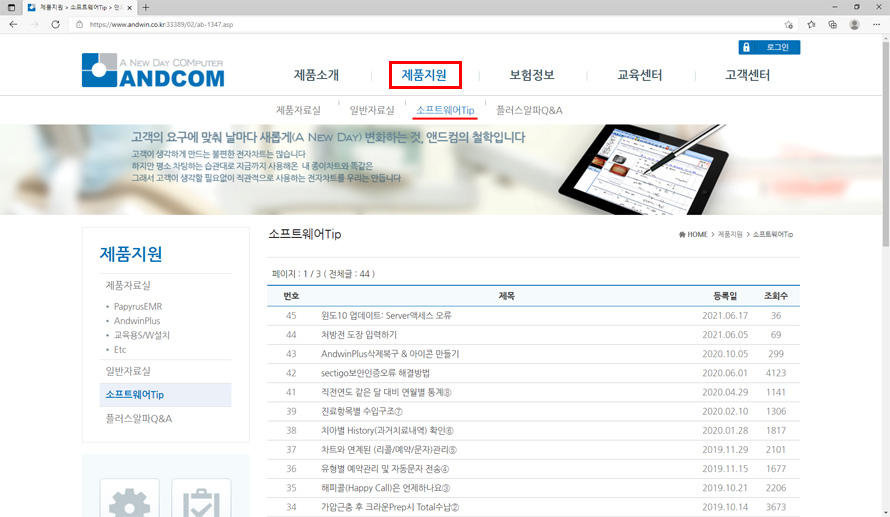Click the browser back arrow
Viewport: 890px width, 517px height.
(14, 24)
